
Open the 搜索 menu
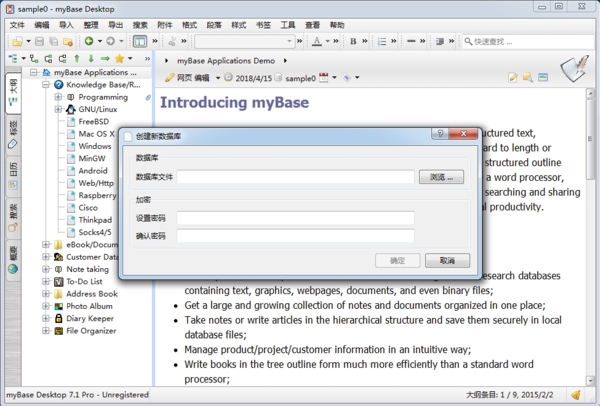tap(140, 25)
